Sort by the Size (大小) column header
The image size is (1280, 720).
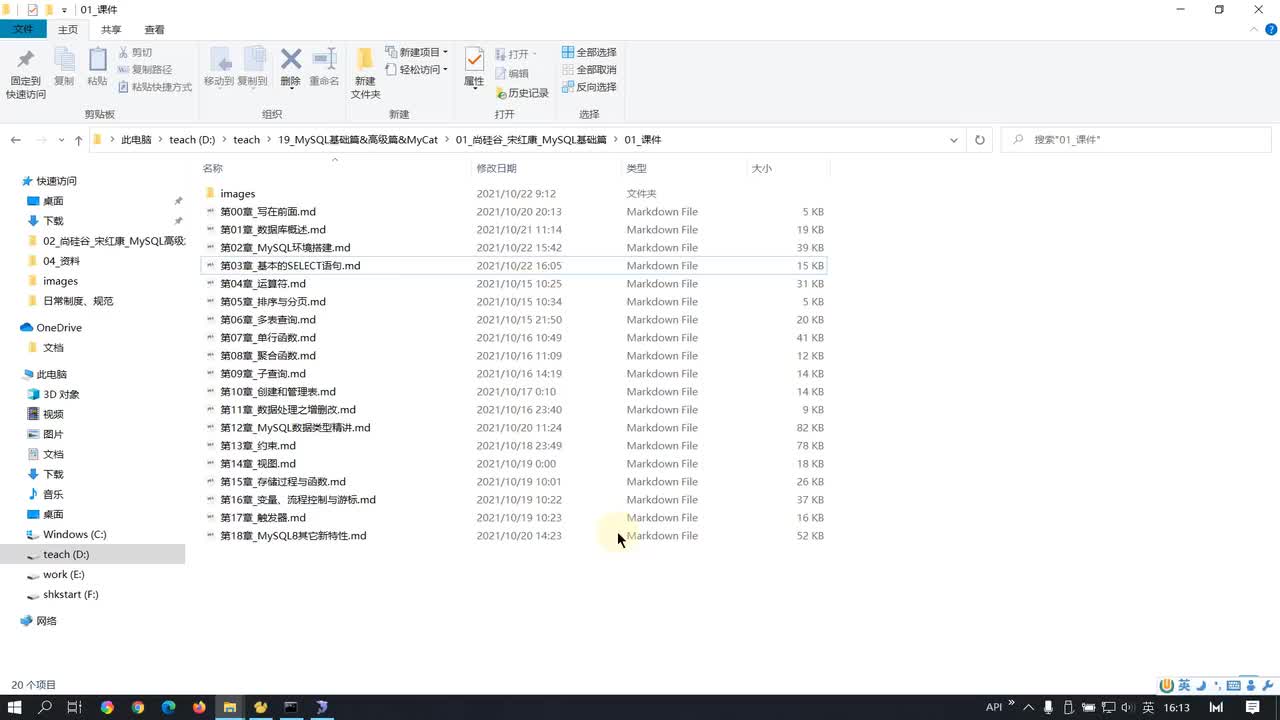pos(788,168)
